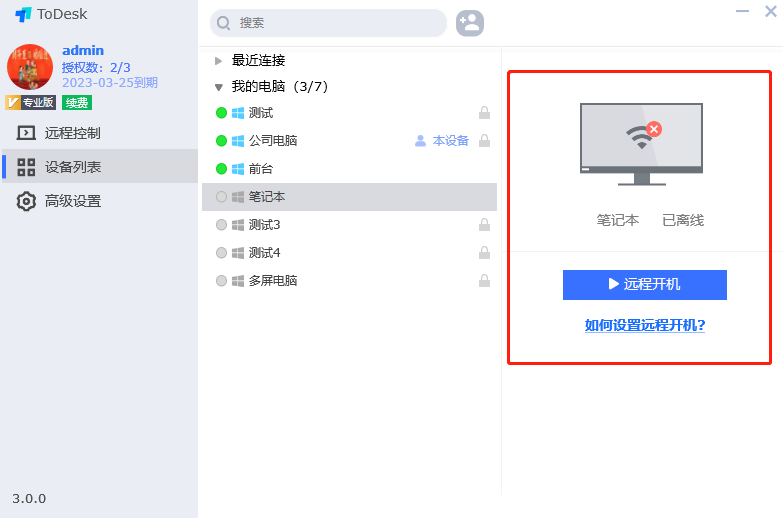Viewport: 783px width, 518px height.
Task: Click the add device icon beside search
Action: click(469, 23)
